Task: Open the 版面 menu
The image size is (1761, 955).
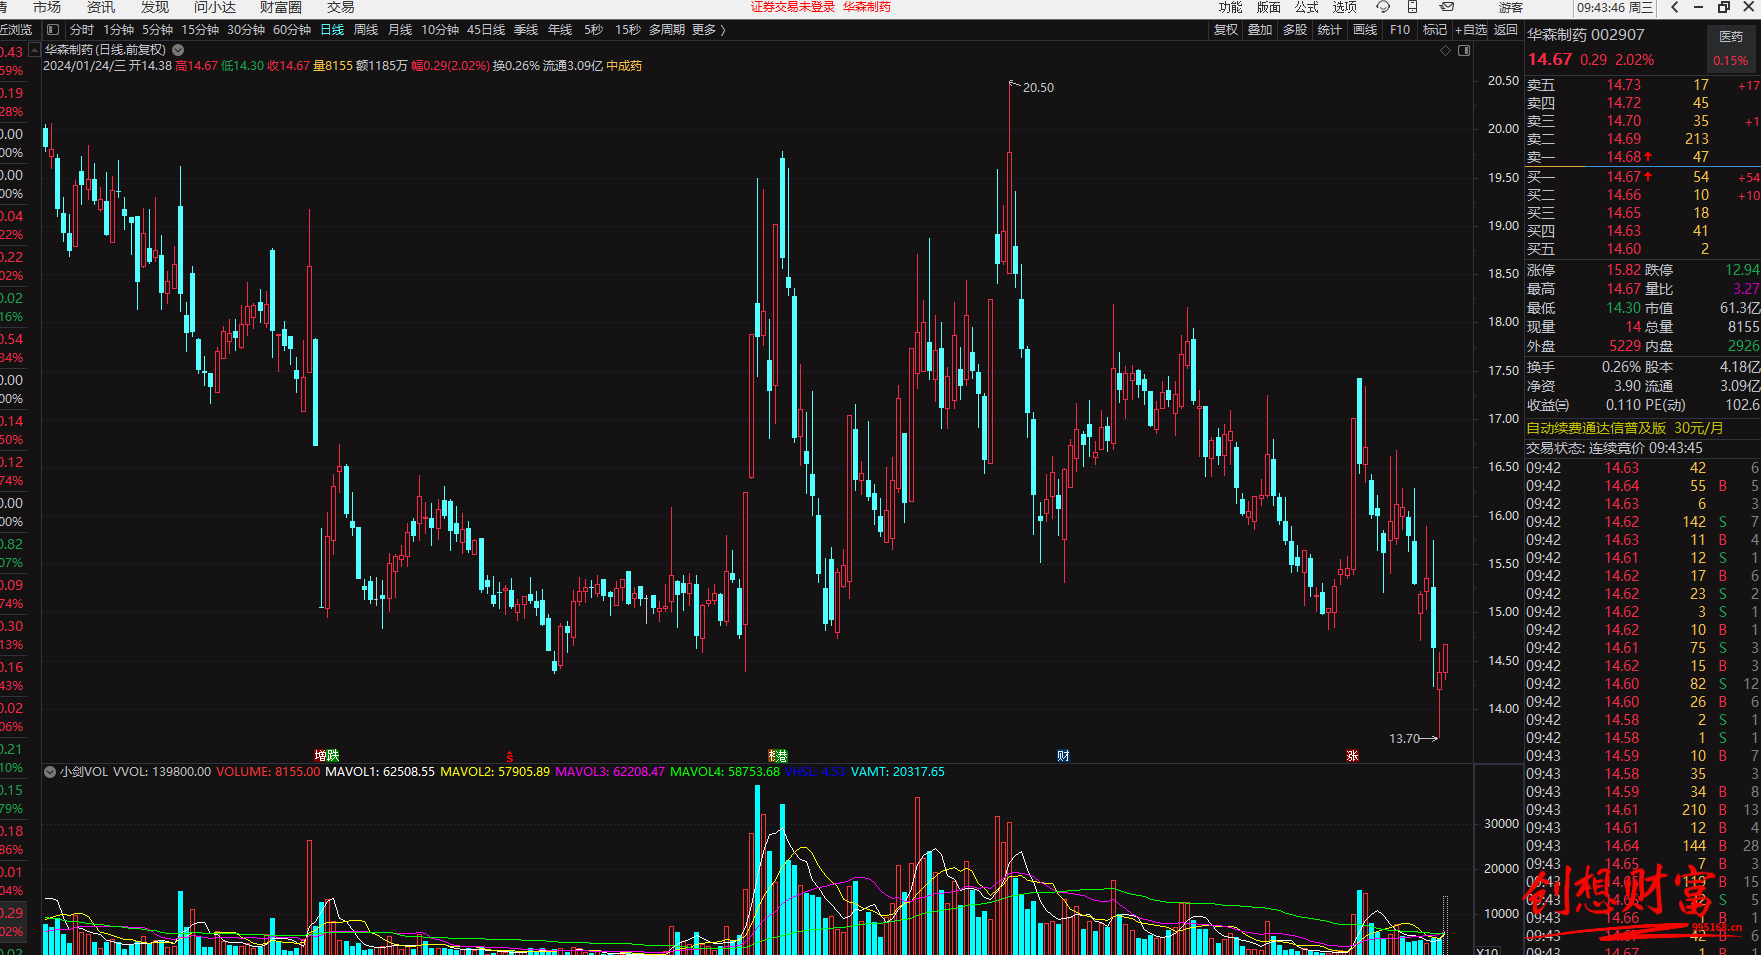Action: click(1268, 7)
